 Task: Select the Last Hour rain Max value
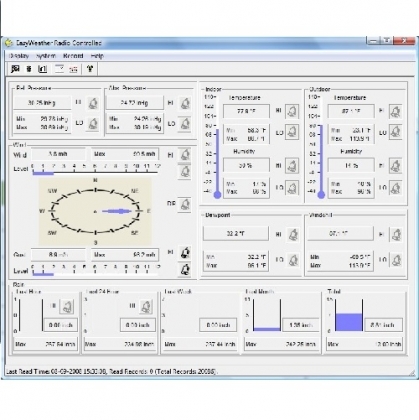click(45, 344)
